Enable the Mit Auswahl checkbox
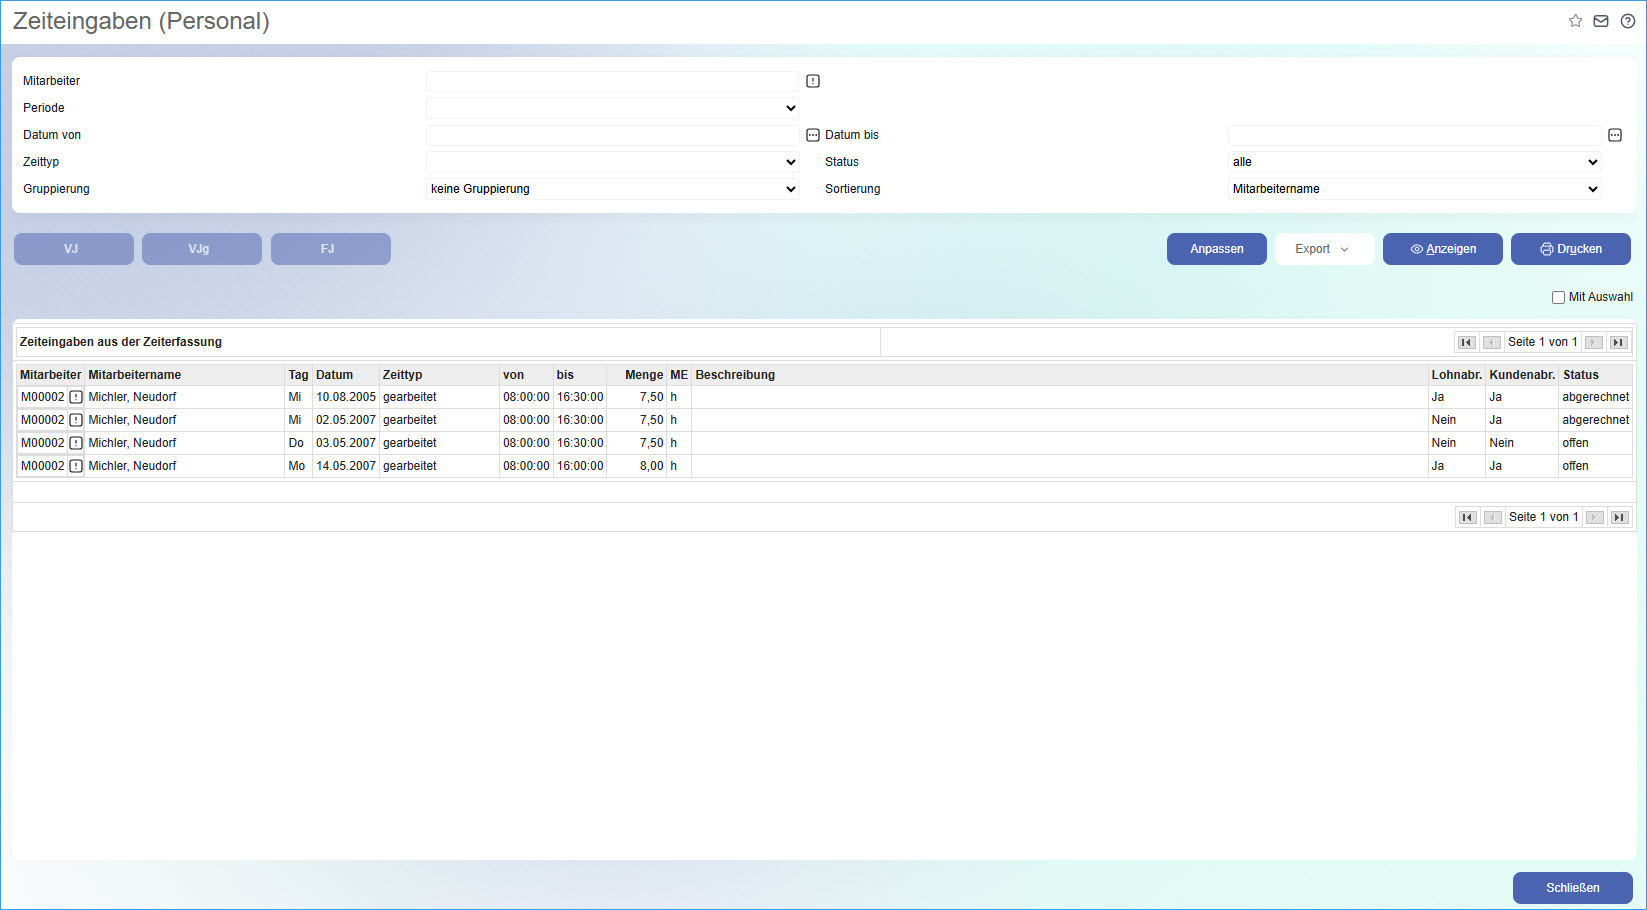Image resolution: width=1647 pixels, height=910 pixels. [x=1558, y=297]
